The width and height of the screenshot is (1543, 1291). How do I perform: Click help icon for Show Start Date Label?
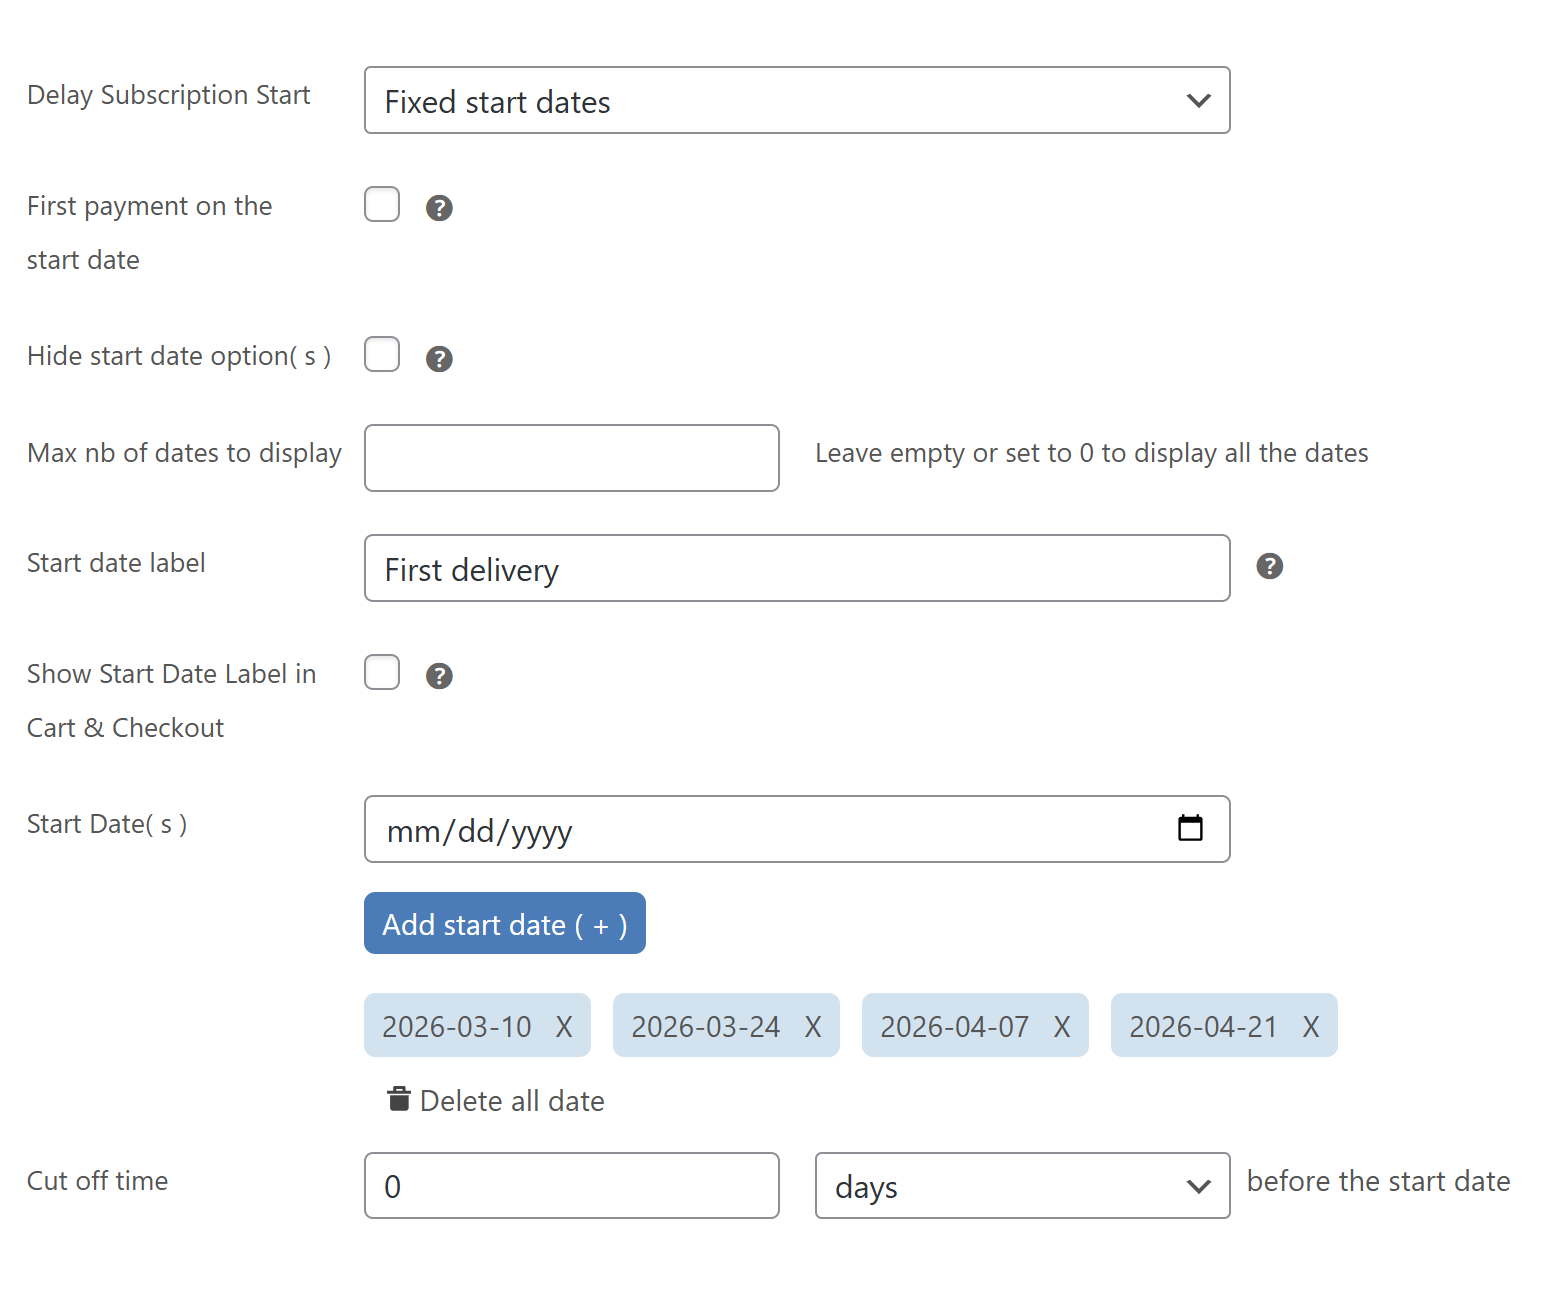pos(439,676)
